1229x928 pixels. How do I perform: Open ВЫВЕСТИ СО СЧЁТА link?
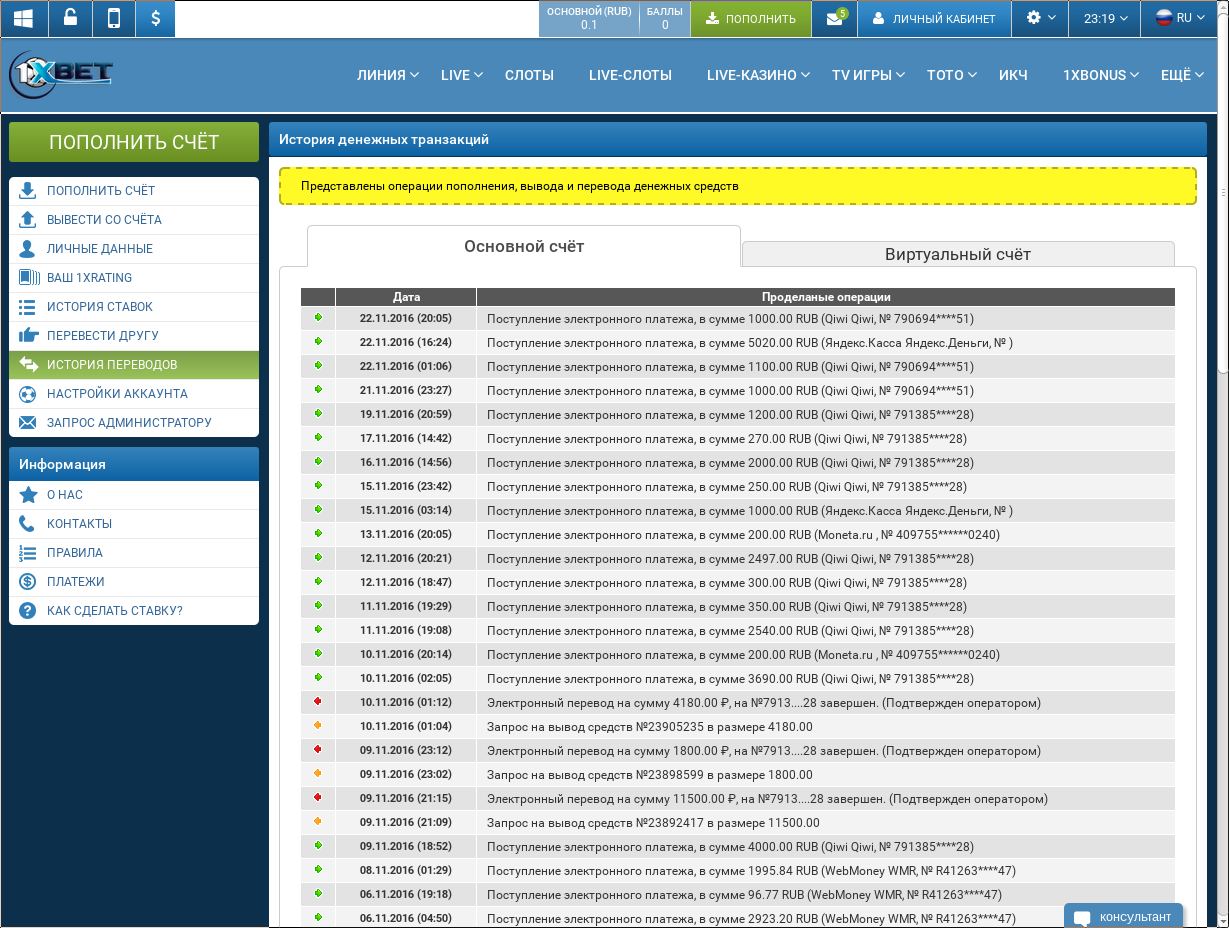pos(104,219)
